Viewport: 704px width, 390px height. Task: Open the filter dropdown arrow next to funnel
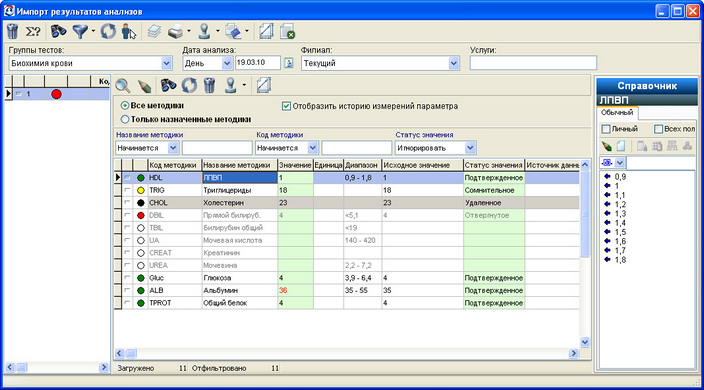(x=93, y=31)
